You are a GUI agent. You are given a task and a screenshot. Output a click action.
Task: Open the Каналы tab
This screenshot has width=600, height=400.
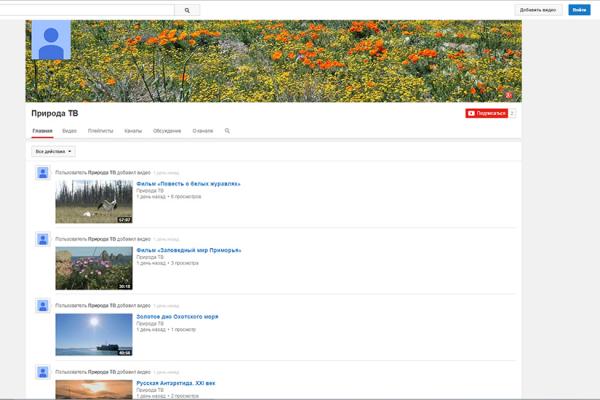133,131
